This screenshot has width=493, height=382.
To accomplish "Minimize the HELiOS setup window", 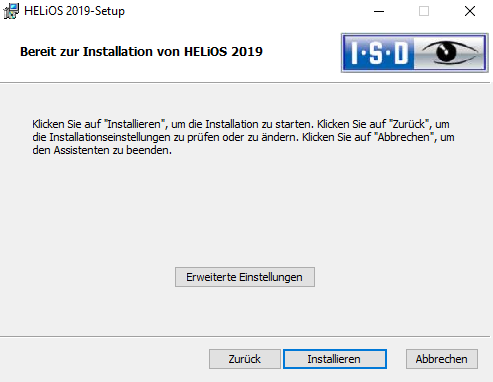I will pyautogui.click(x=379, y=11).
